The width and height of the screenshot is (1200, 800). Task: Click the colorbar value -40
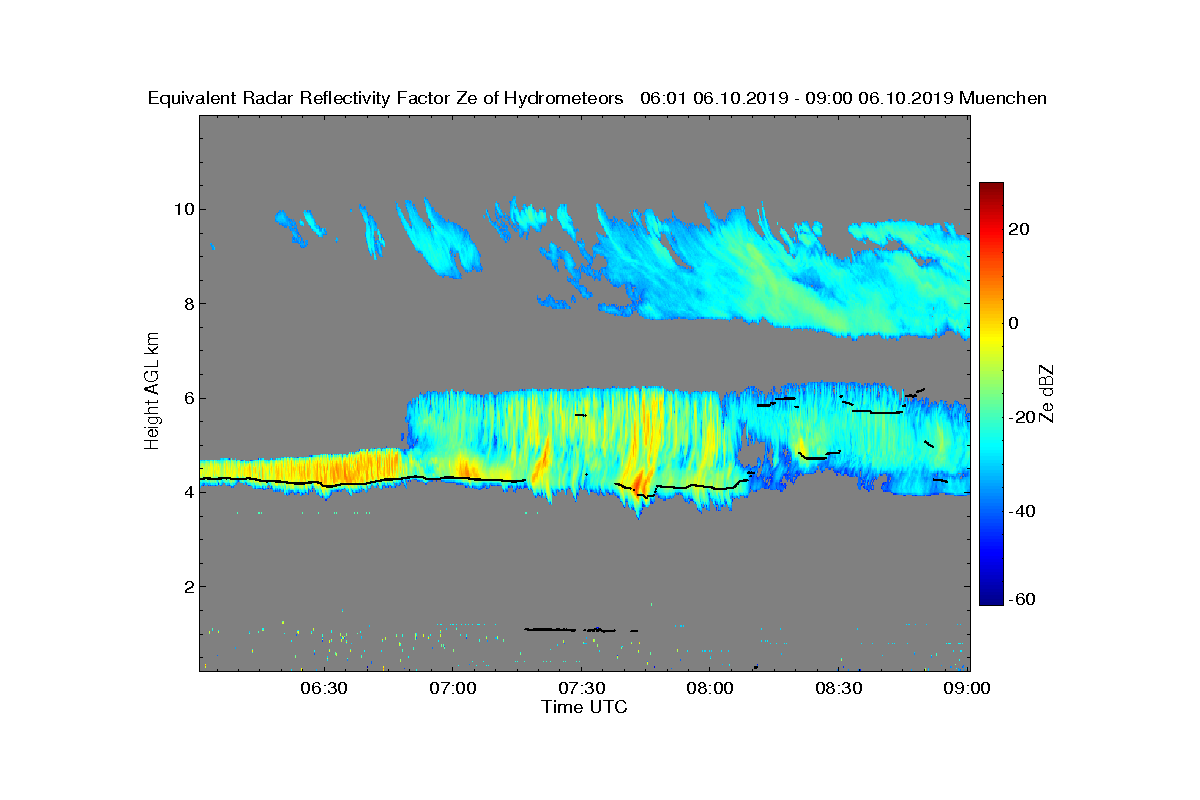point(1019,511)
